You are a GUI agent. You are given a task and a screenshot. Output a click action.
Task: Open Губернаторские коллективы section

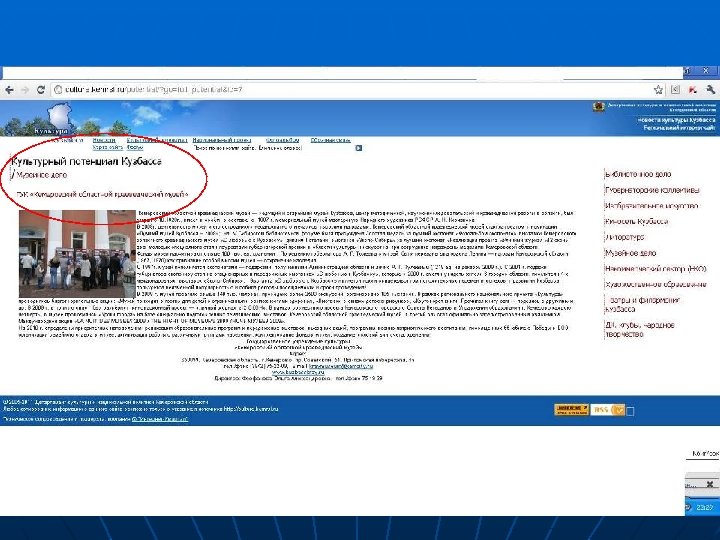coord(652,190)
